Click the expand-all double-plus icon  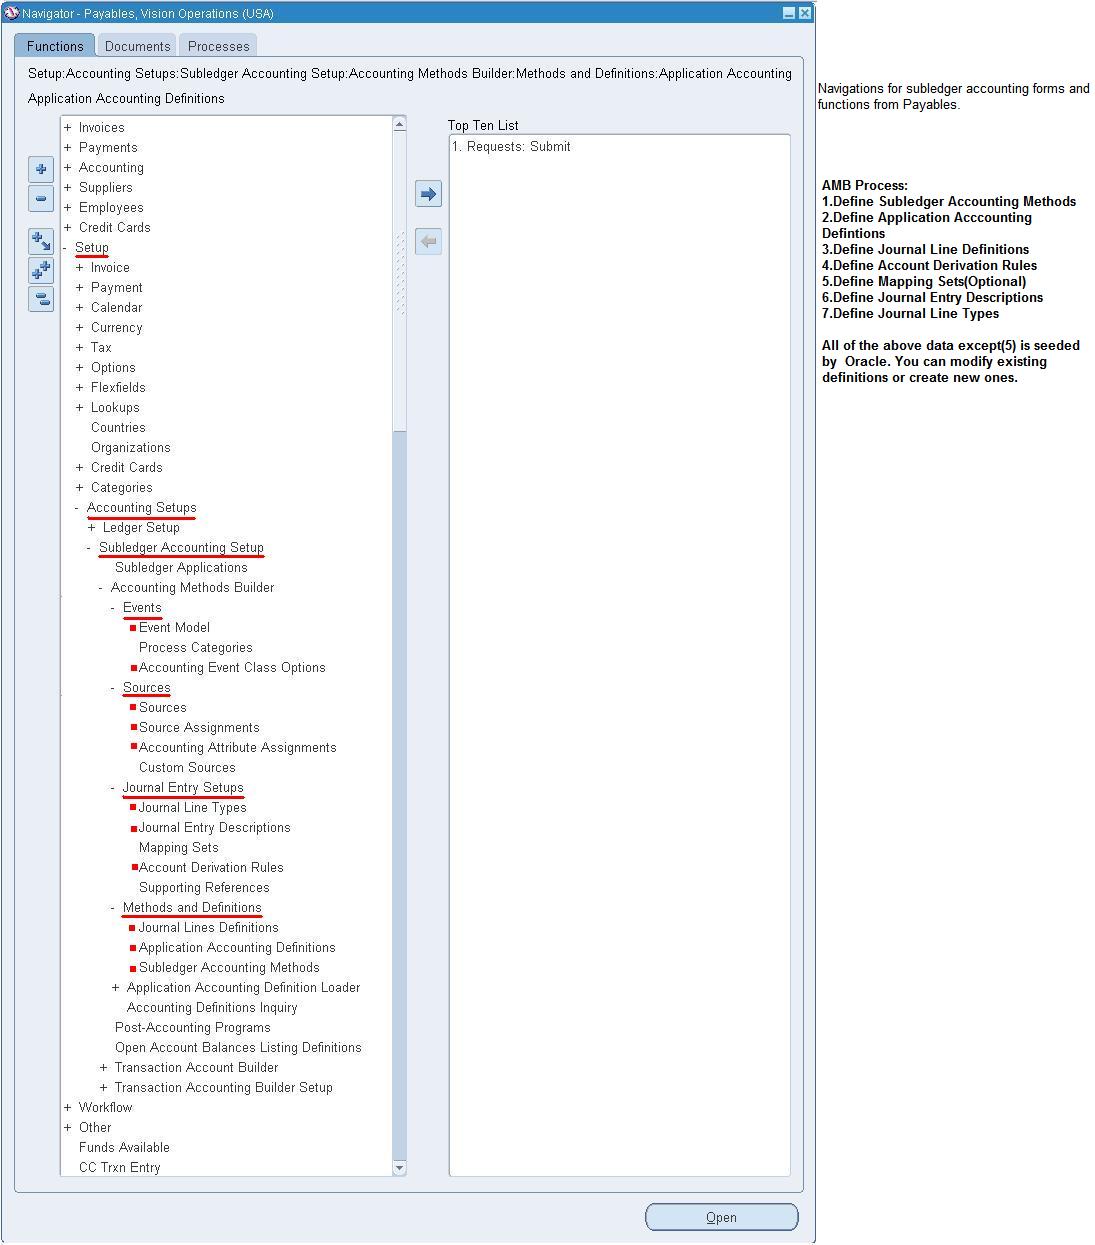coord(41,270)
